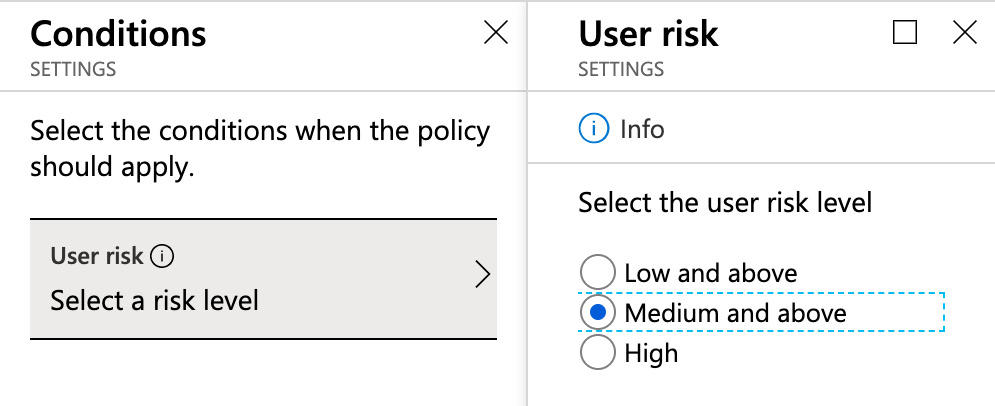Click the info icon beside User risk condition
Screen dimensions: 995x406
point(162,256)
